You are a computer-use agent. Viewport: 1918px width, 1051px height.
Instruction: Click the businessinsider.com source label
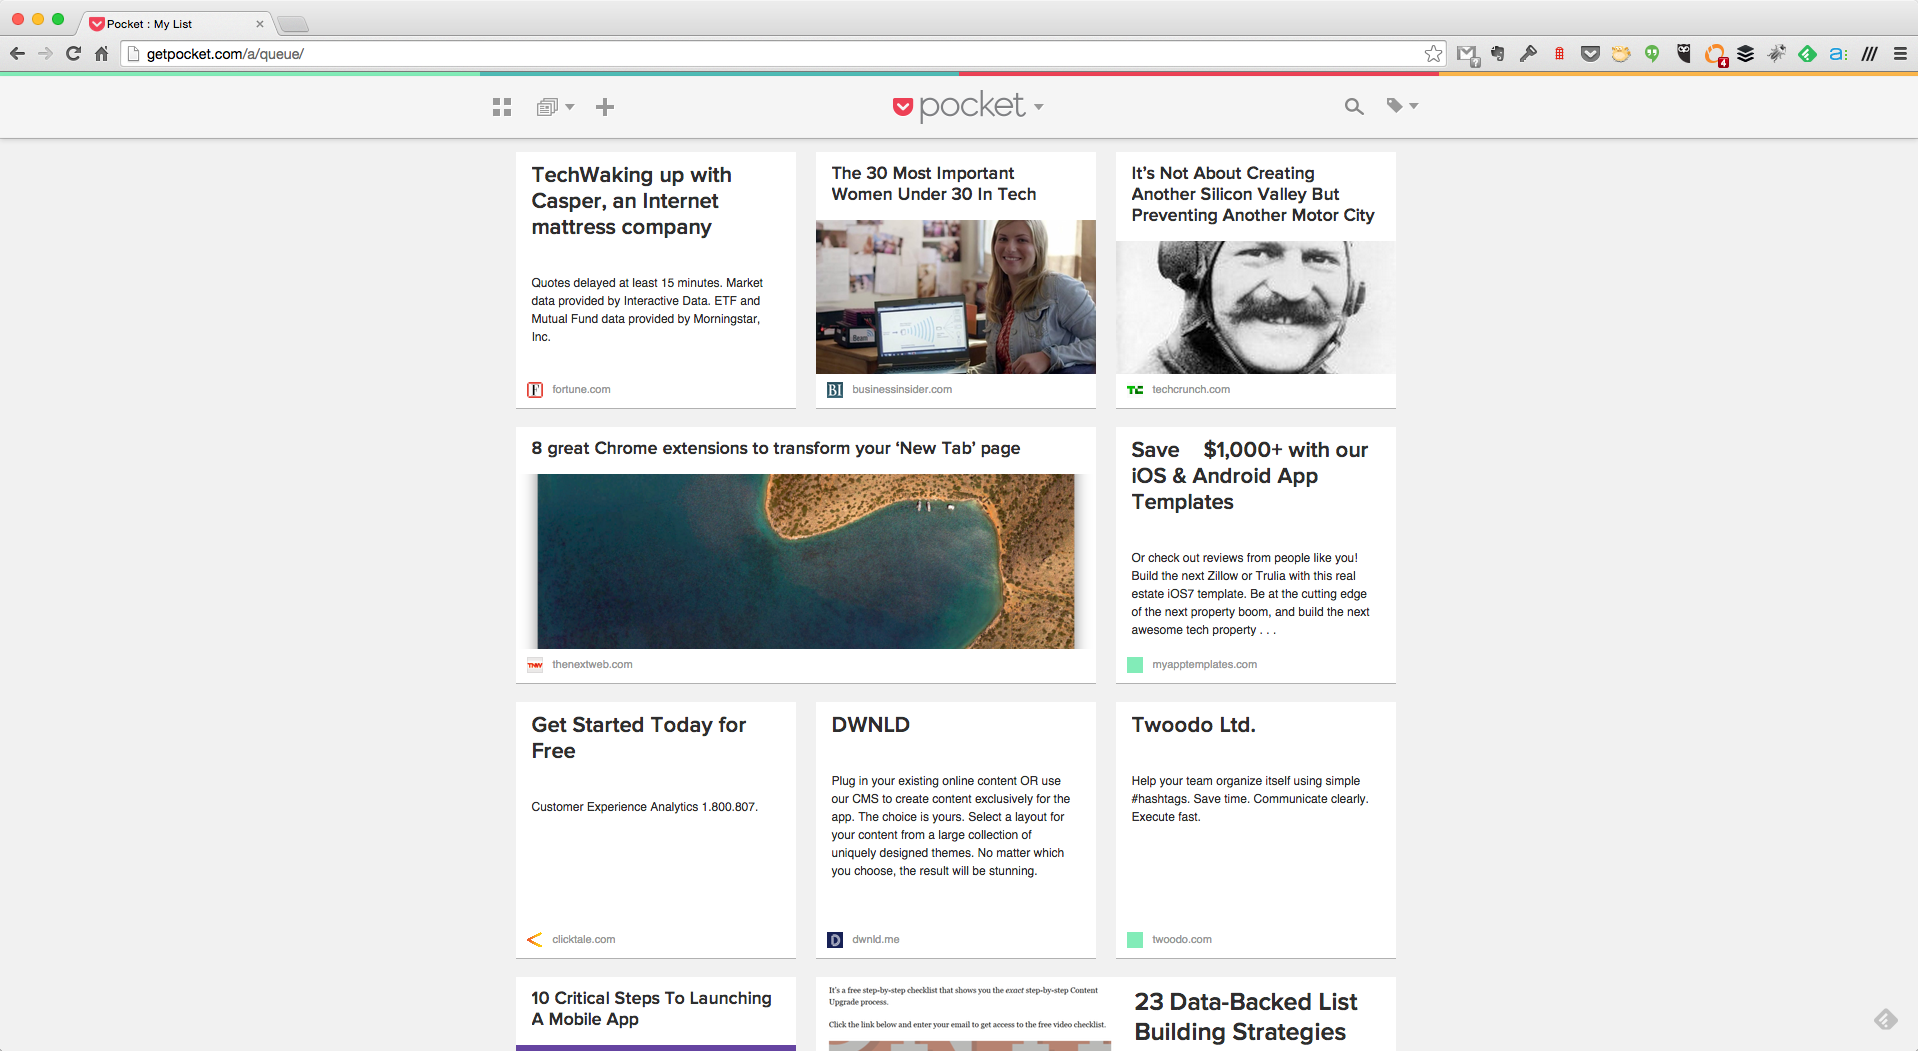902,390
